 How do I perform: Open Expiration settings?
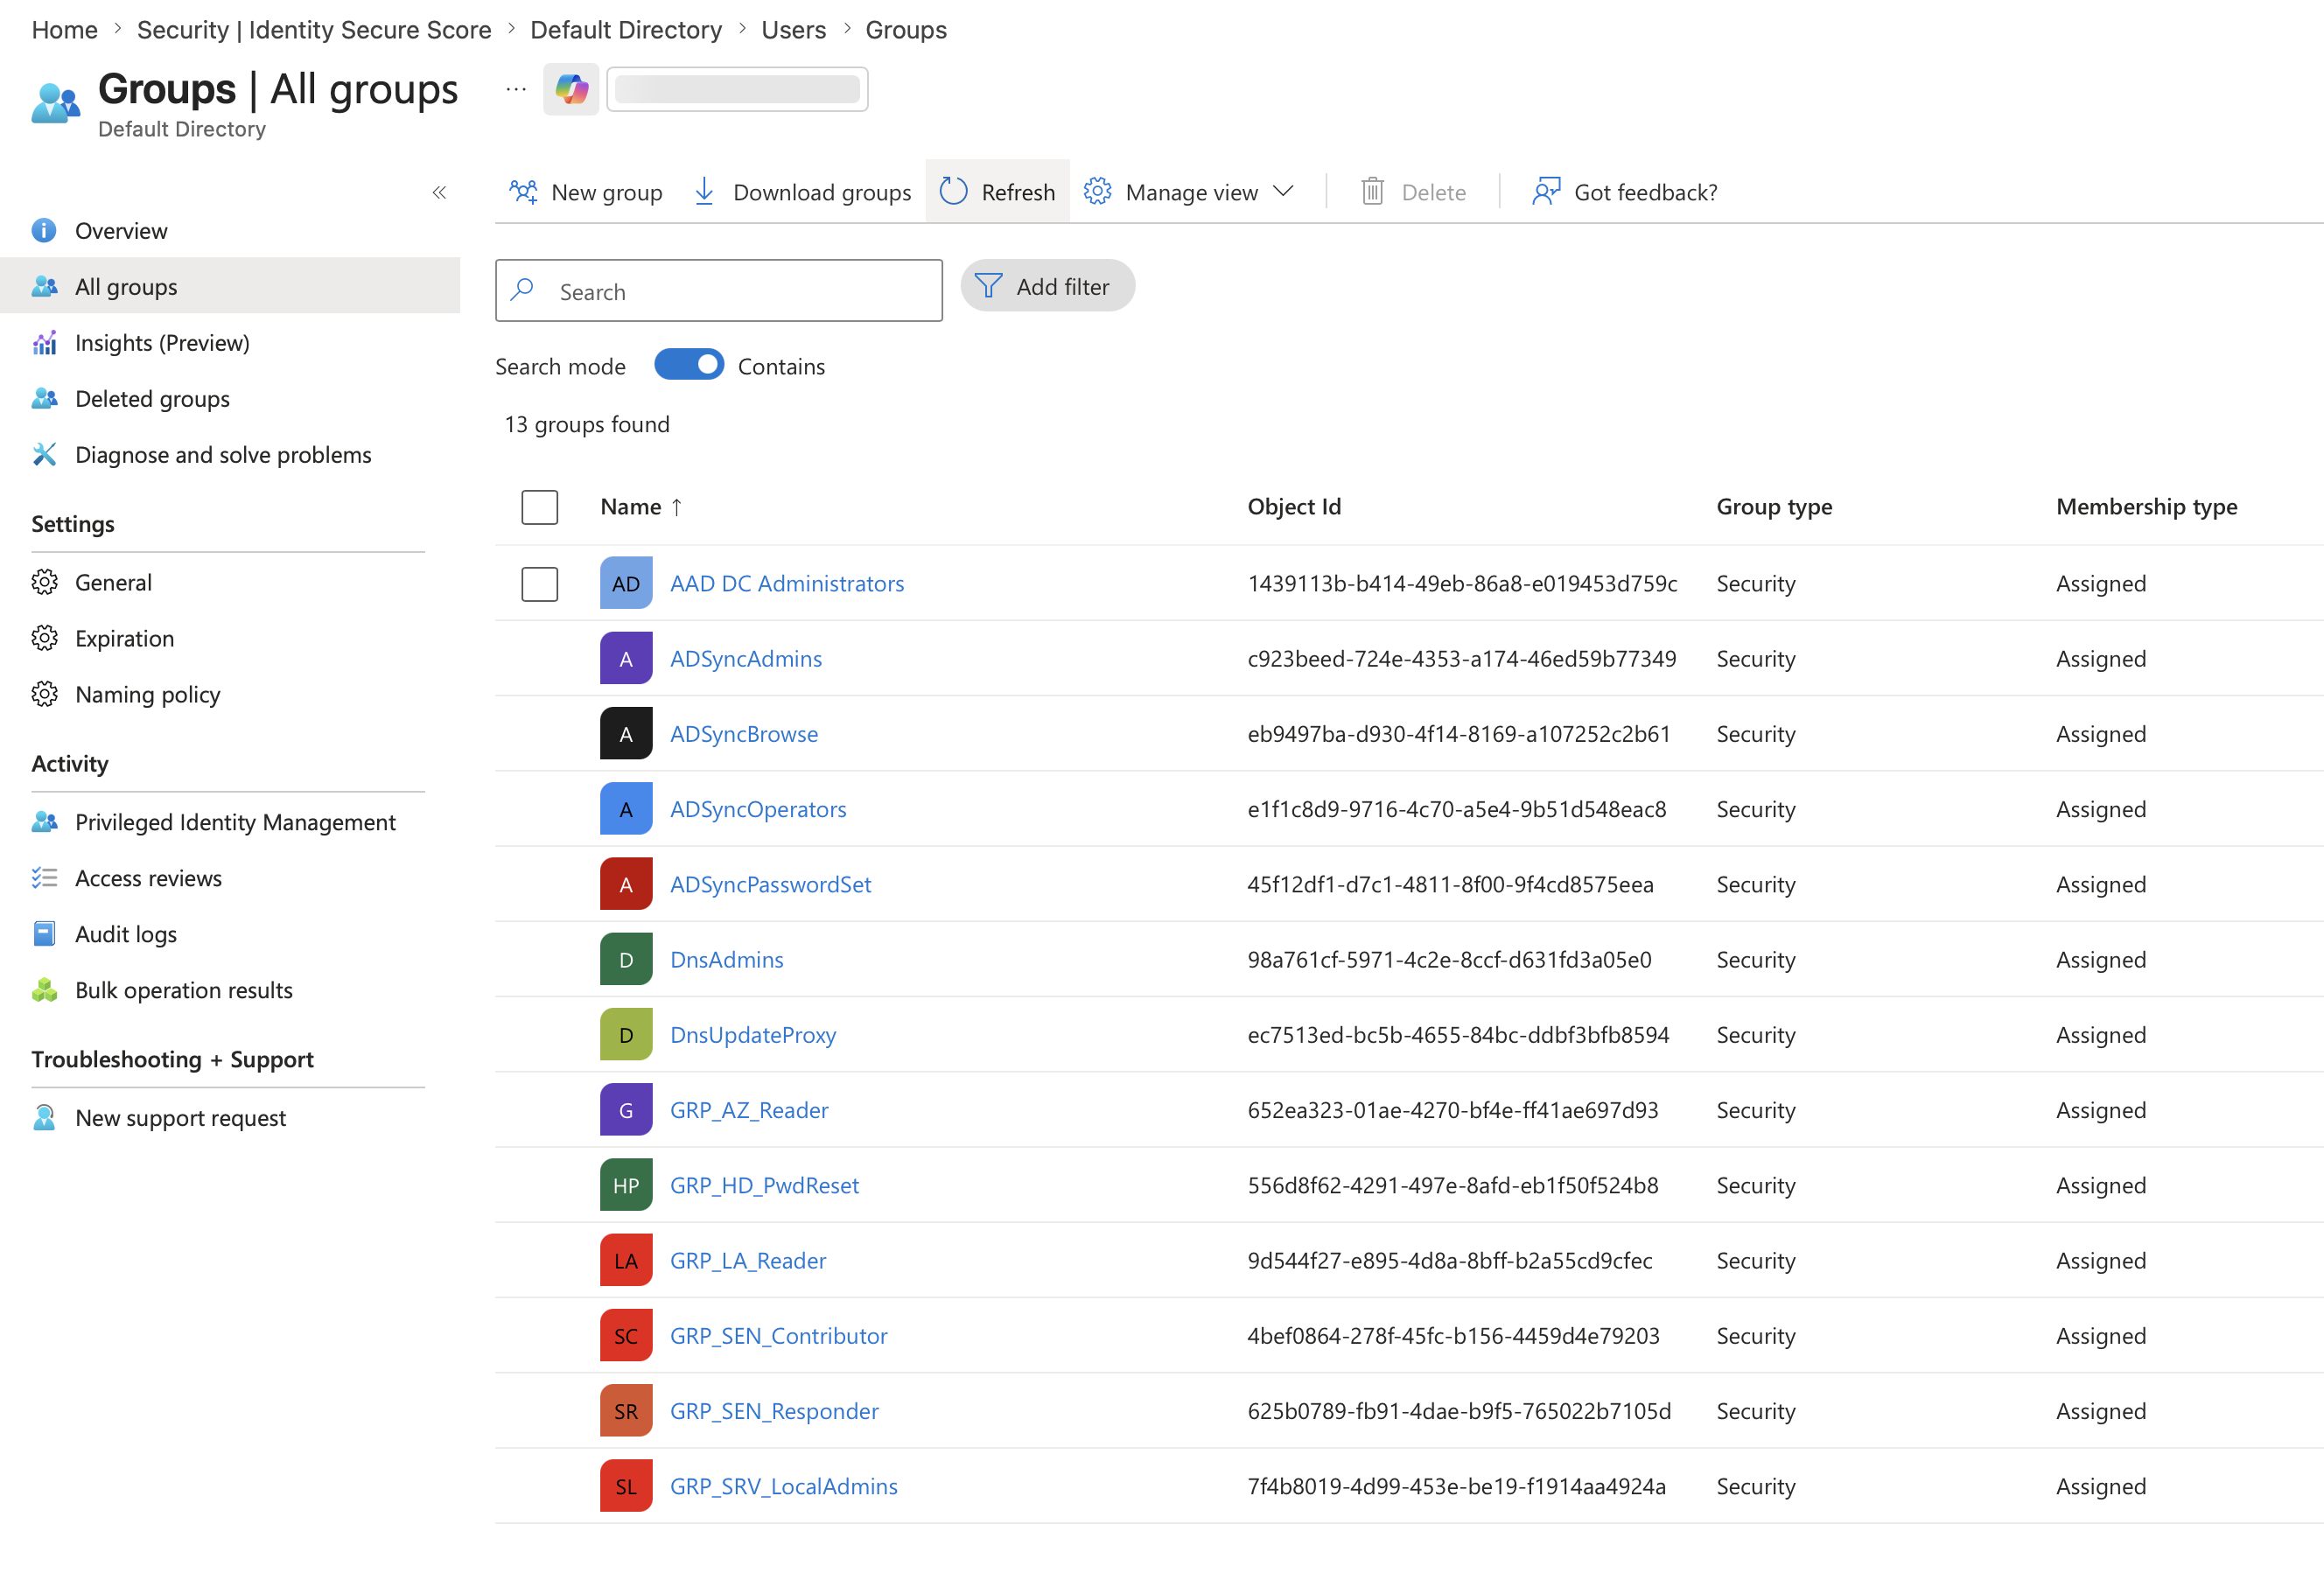(x=230, y=639)
